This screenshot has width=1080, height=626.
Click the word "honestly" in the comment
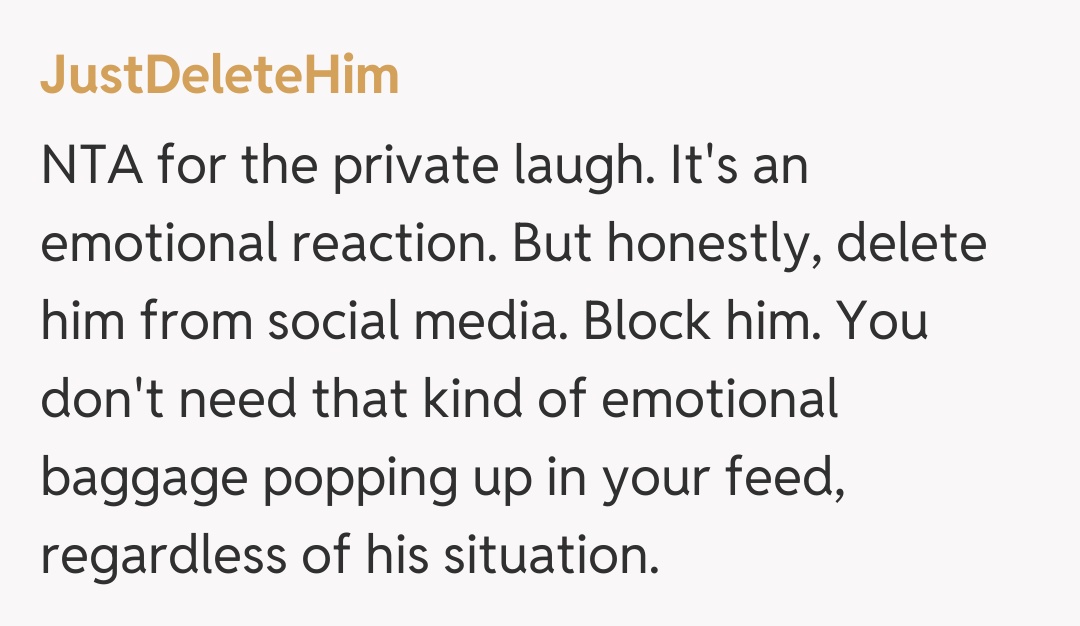click(709, 245)
